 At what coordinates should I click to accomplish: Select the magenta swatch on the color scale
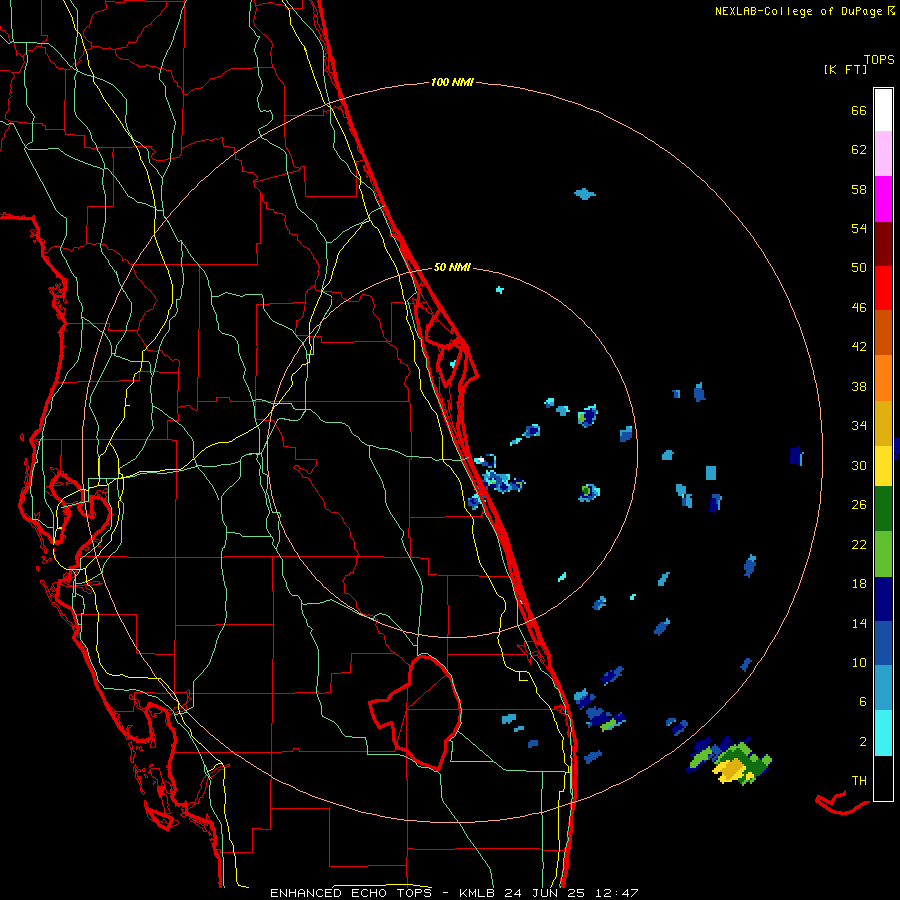pyautogui.click(x=883, y=199)
